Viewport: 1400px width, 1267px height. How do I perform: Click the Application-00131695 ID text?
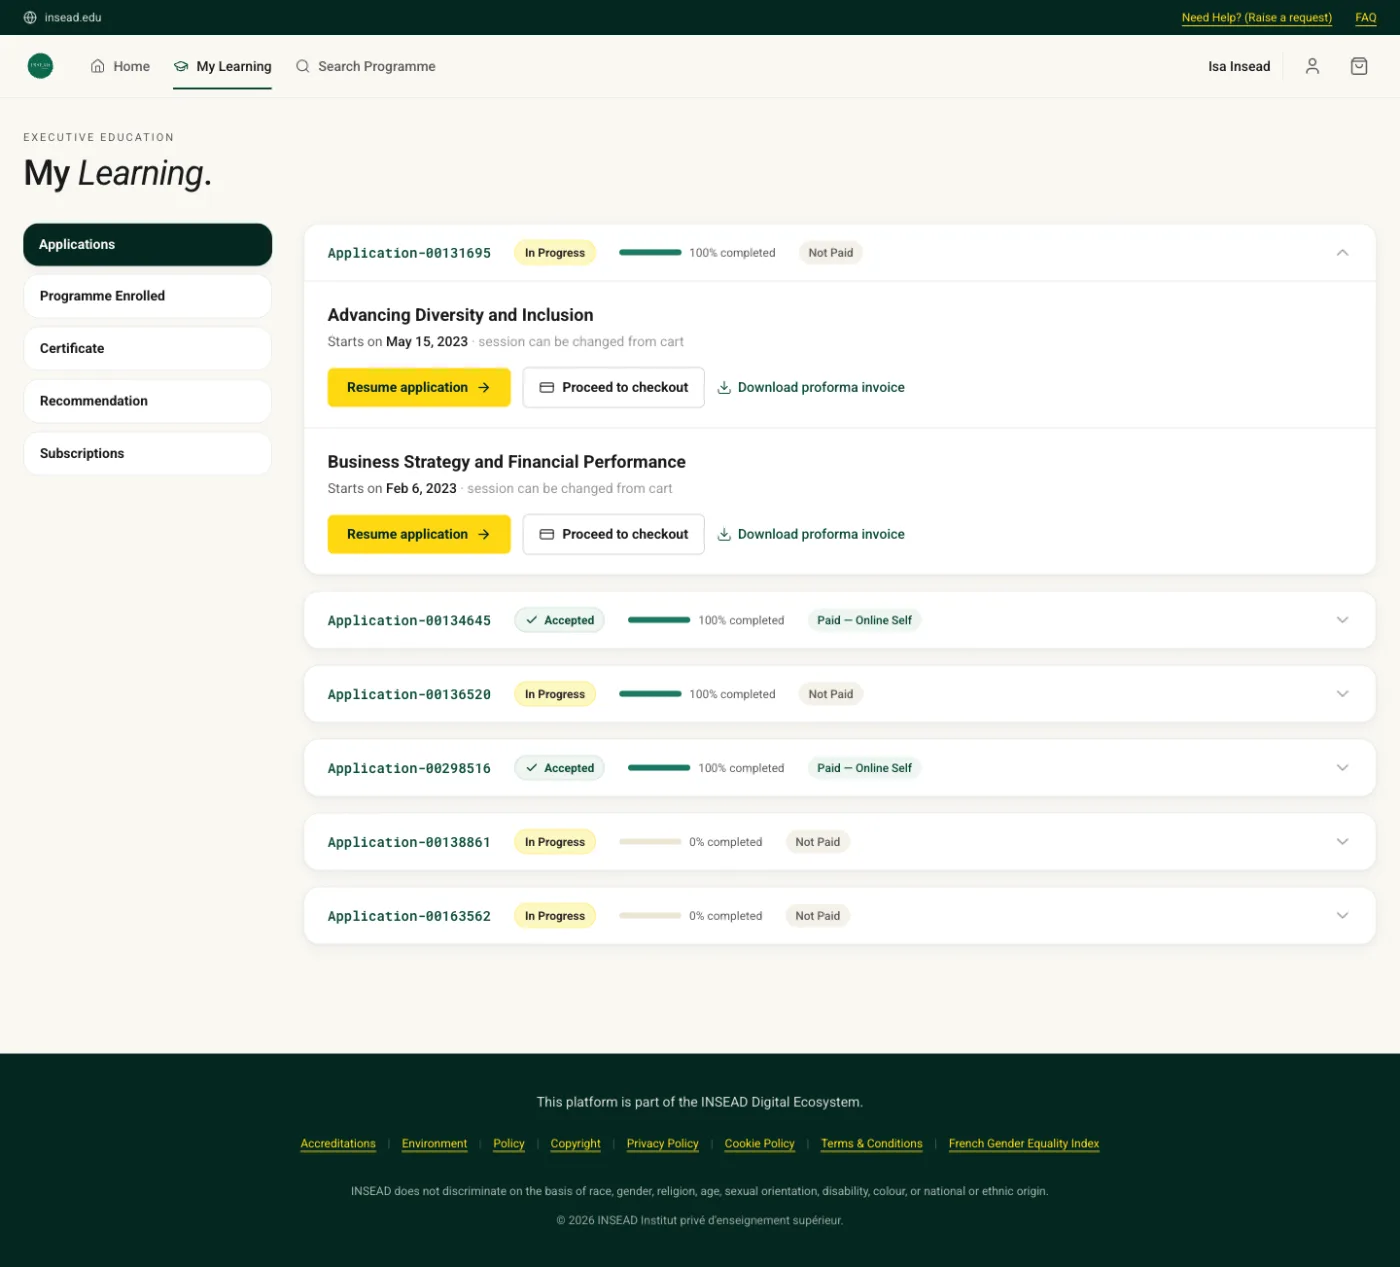tap(409, 253)
